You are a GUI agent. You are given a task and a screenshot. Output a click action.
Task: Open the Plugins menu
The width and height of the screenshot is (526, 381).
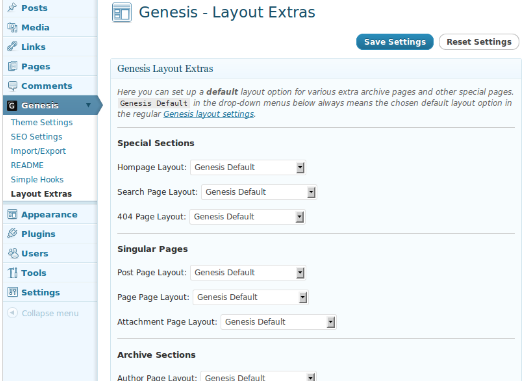coord(38,234)
